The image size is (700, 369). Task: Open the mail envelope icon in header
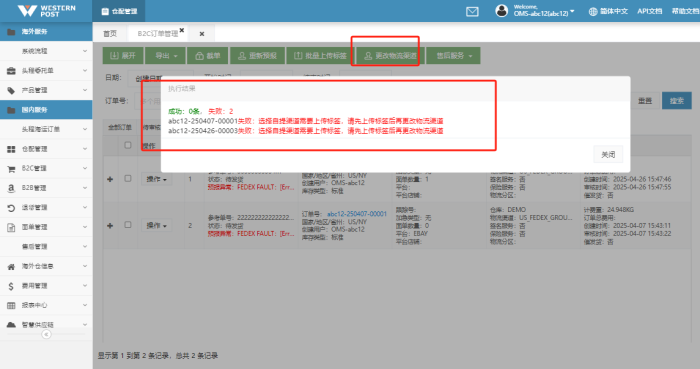[472, 12]
